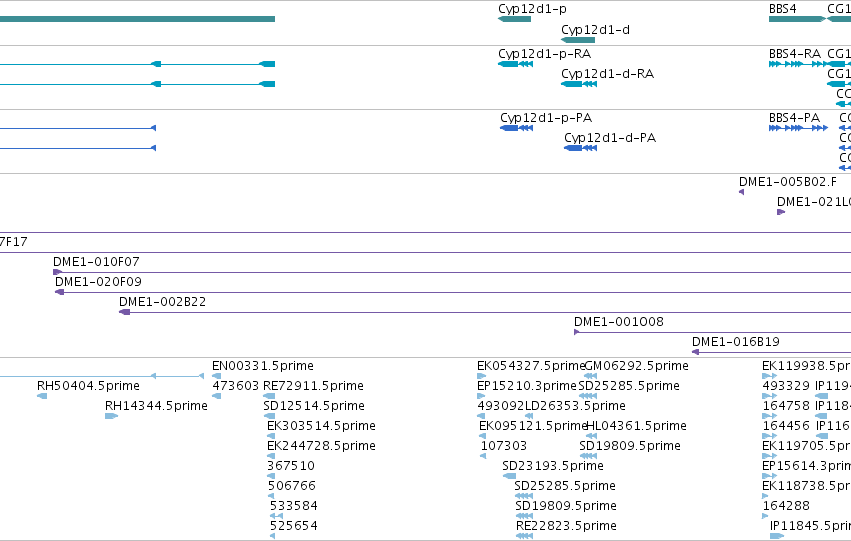Select the DME1-001O08 clone label
Screen dimensions: 851x541
(619, 322)
